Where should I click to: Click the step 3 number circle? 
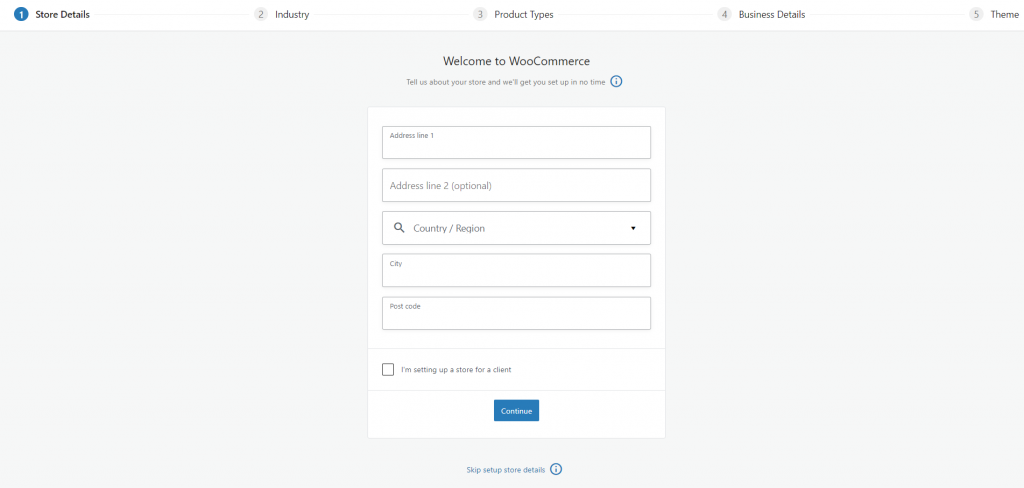pos(480,15)
